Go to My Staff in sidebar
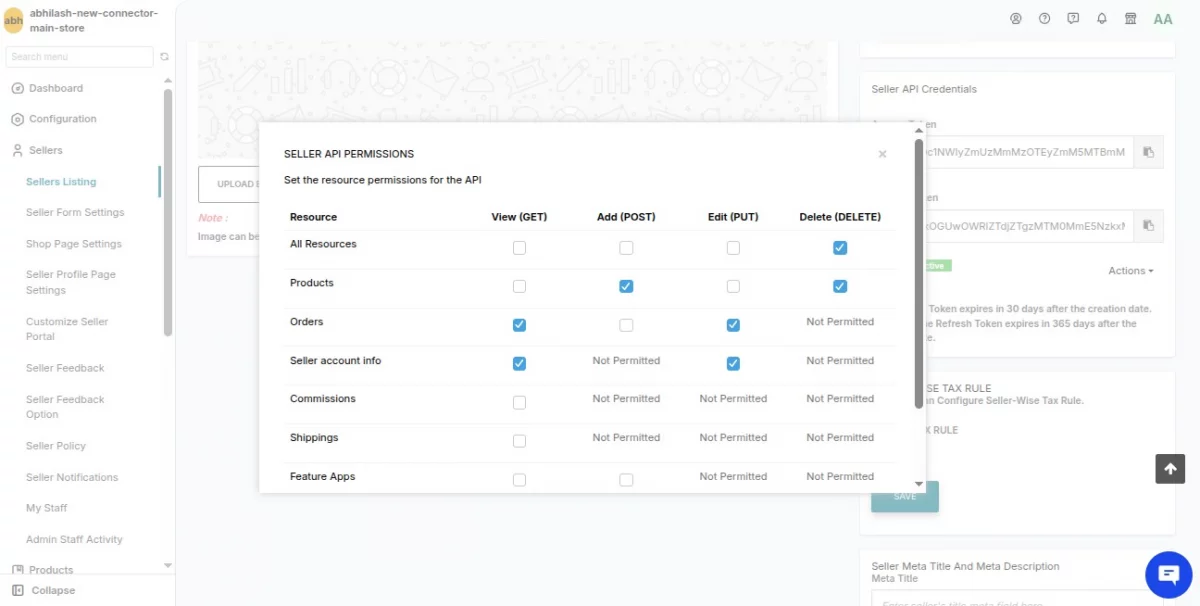 click(x=47, y=508)
